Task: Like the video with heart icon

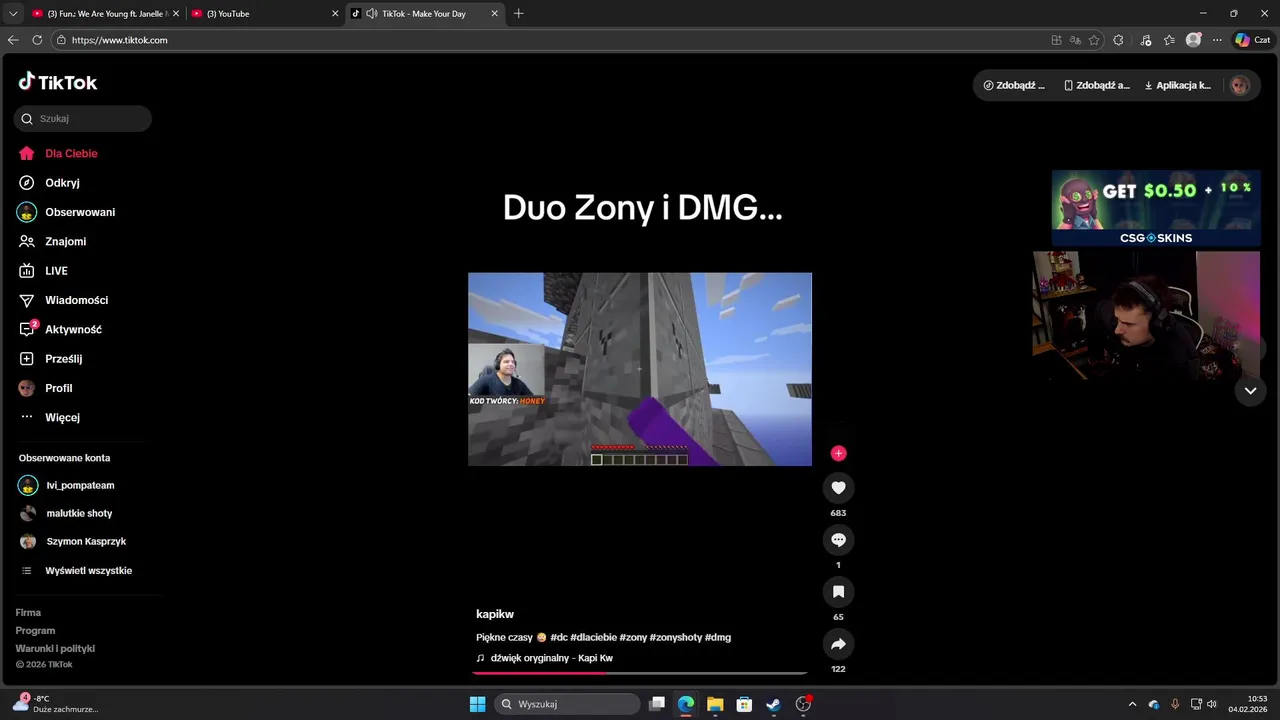Action: 838,488
